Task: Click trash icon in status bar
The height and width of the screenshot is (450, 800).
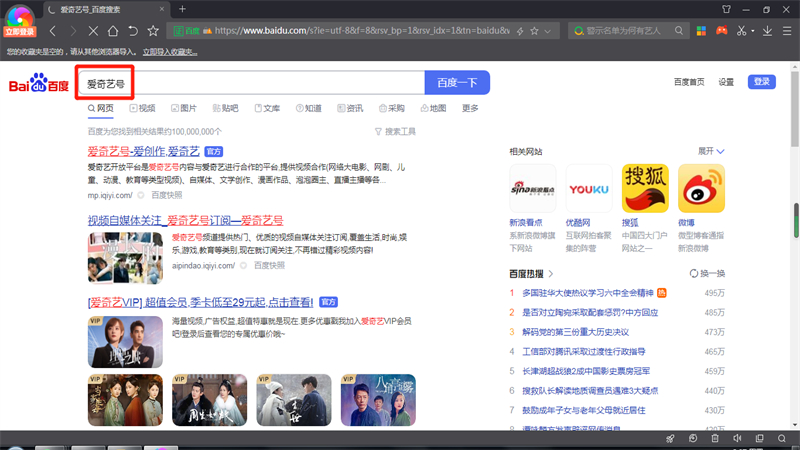Action: coord(715,438)
